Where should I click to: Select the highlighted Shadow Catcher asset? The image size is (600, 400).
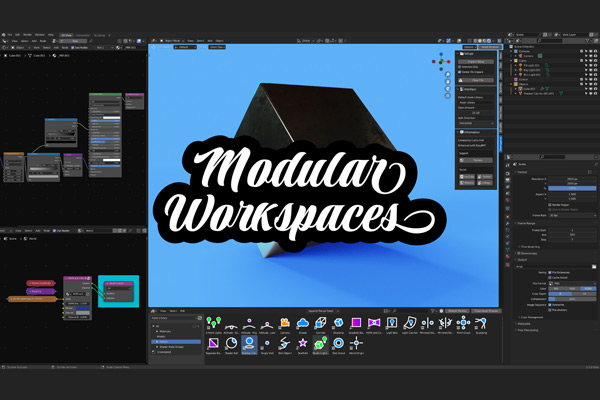coord(249,345)
